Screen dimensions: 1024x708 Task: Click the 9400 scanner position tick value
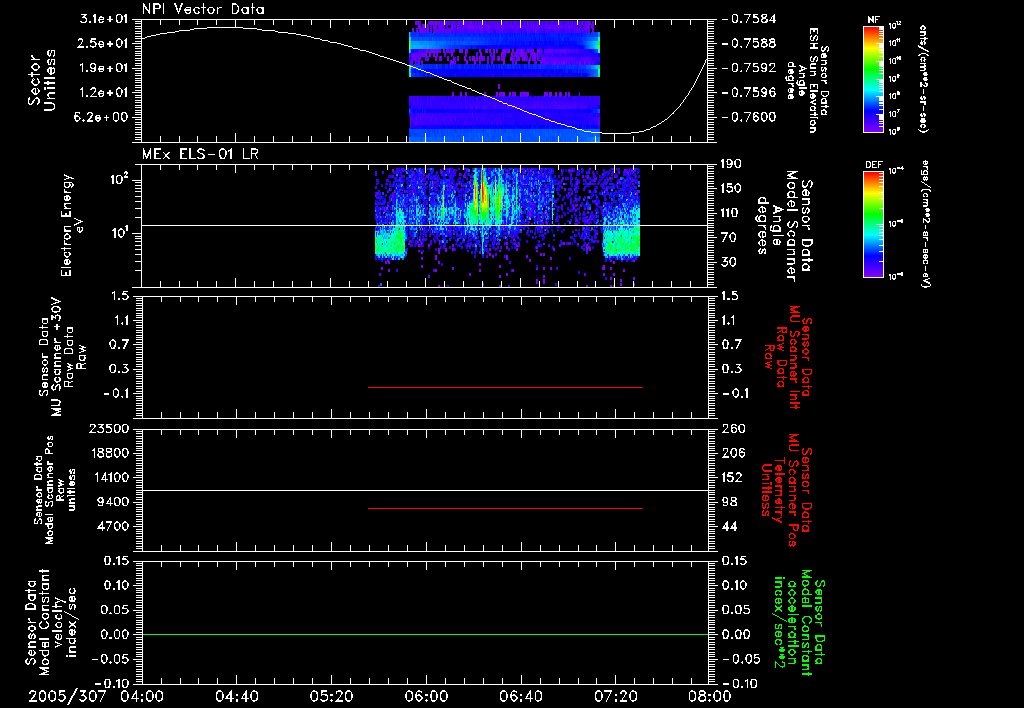113,502
